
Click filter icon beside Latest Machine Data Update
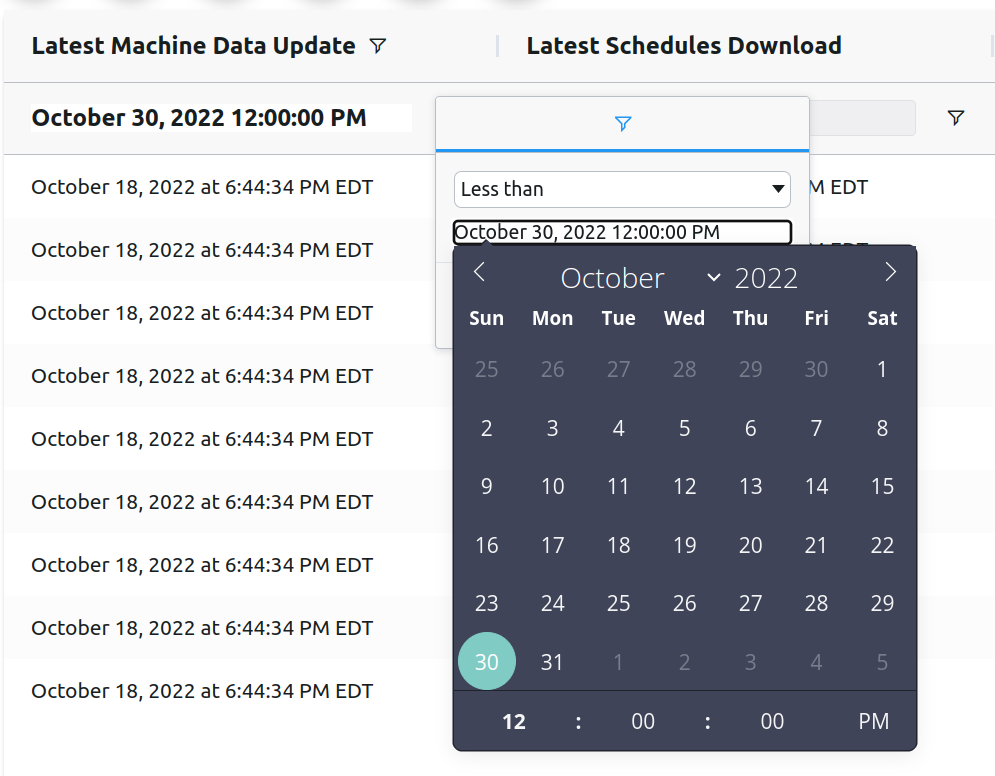click(x=378, y=46)
